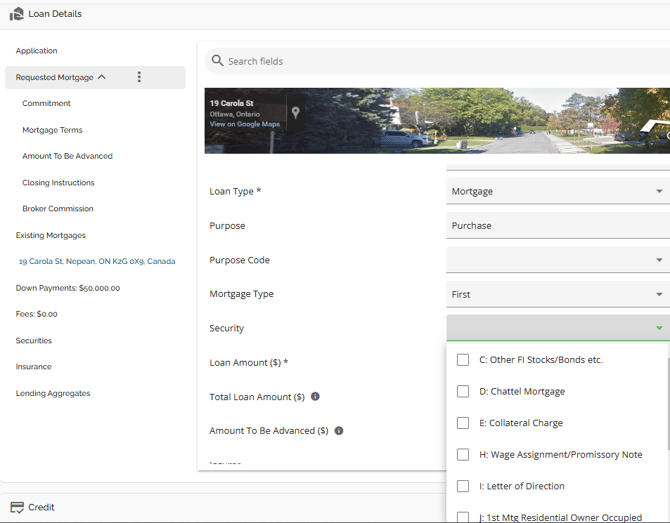670x523 pixels.
Task: Click the search magnifier icon
Action: [215, 61]
